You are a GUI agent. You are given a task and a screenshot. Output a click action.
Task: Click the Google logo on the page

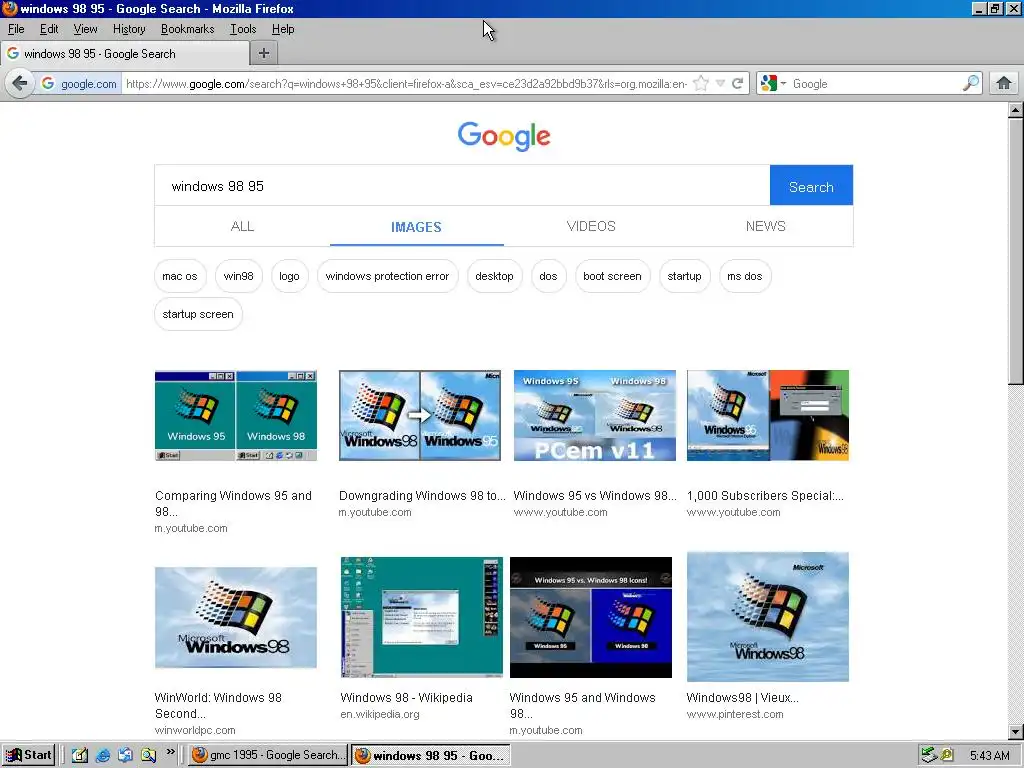[504, 136]
